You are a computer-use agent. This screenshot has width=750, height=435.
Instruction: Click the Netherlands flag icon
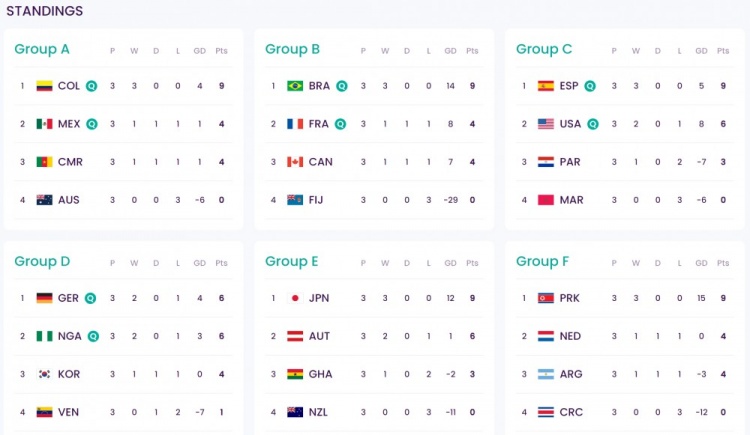[x=546, y=336]
